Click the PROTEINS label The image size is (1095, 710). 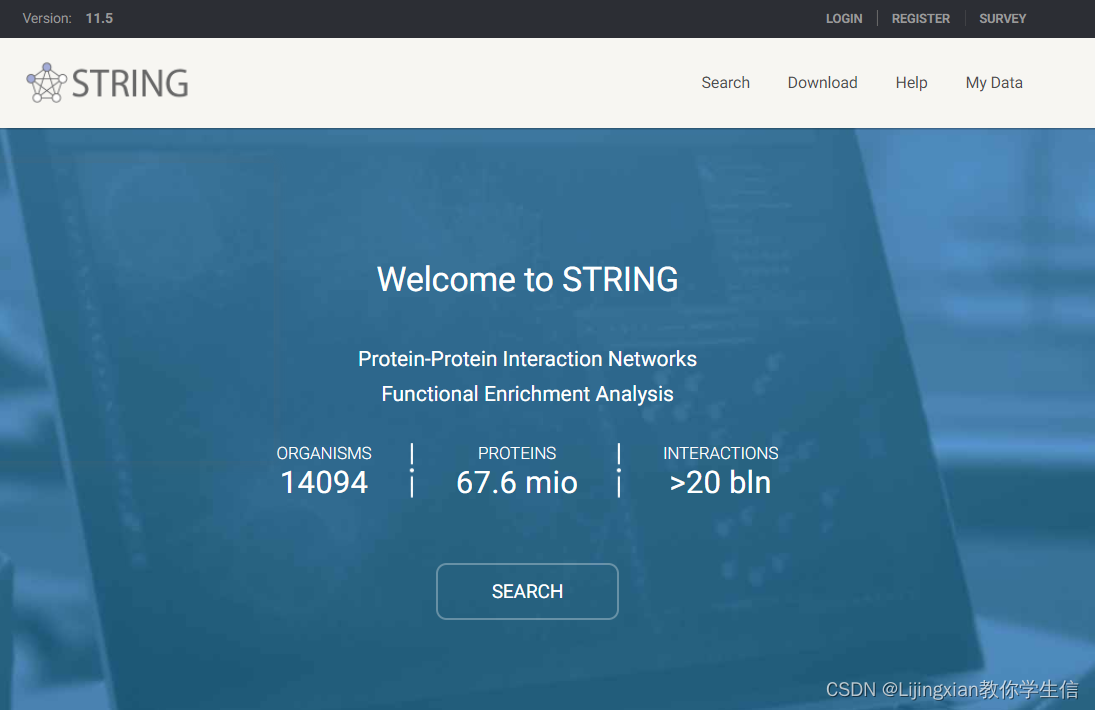517,453
